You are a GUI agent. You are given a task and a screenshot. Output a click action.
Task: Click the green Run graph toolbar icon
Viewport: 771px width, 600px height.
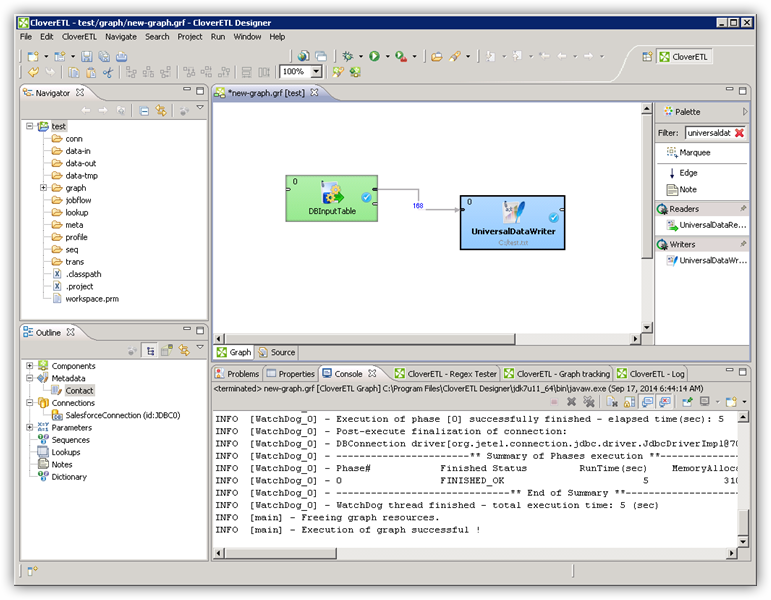tap(373, 57)
